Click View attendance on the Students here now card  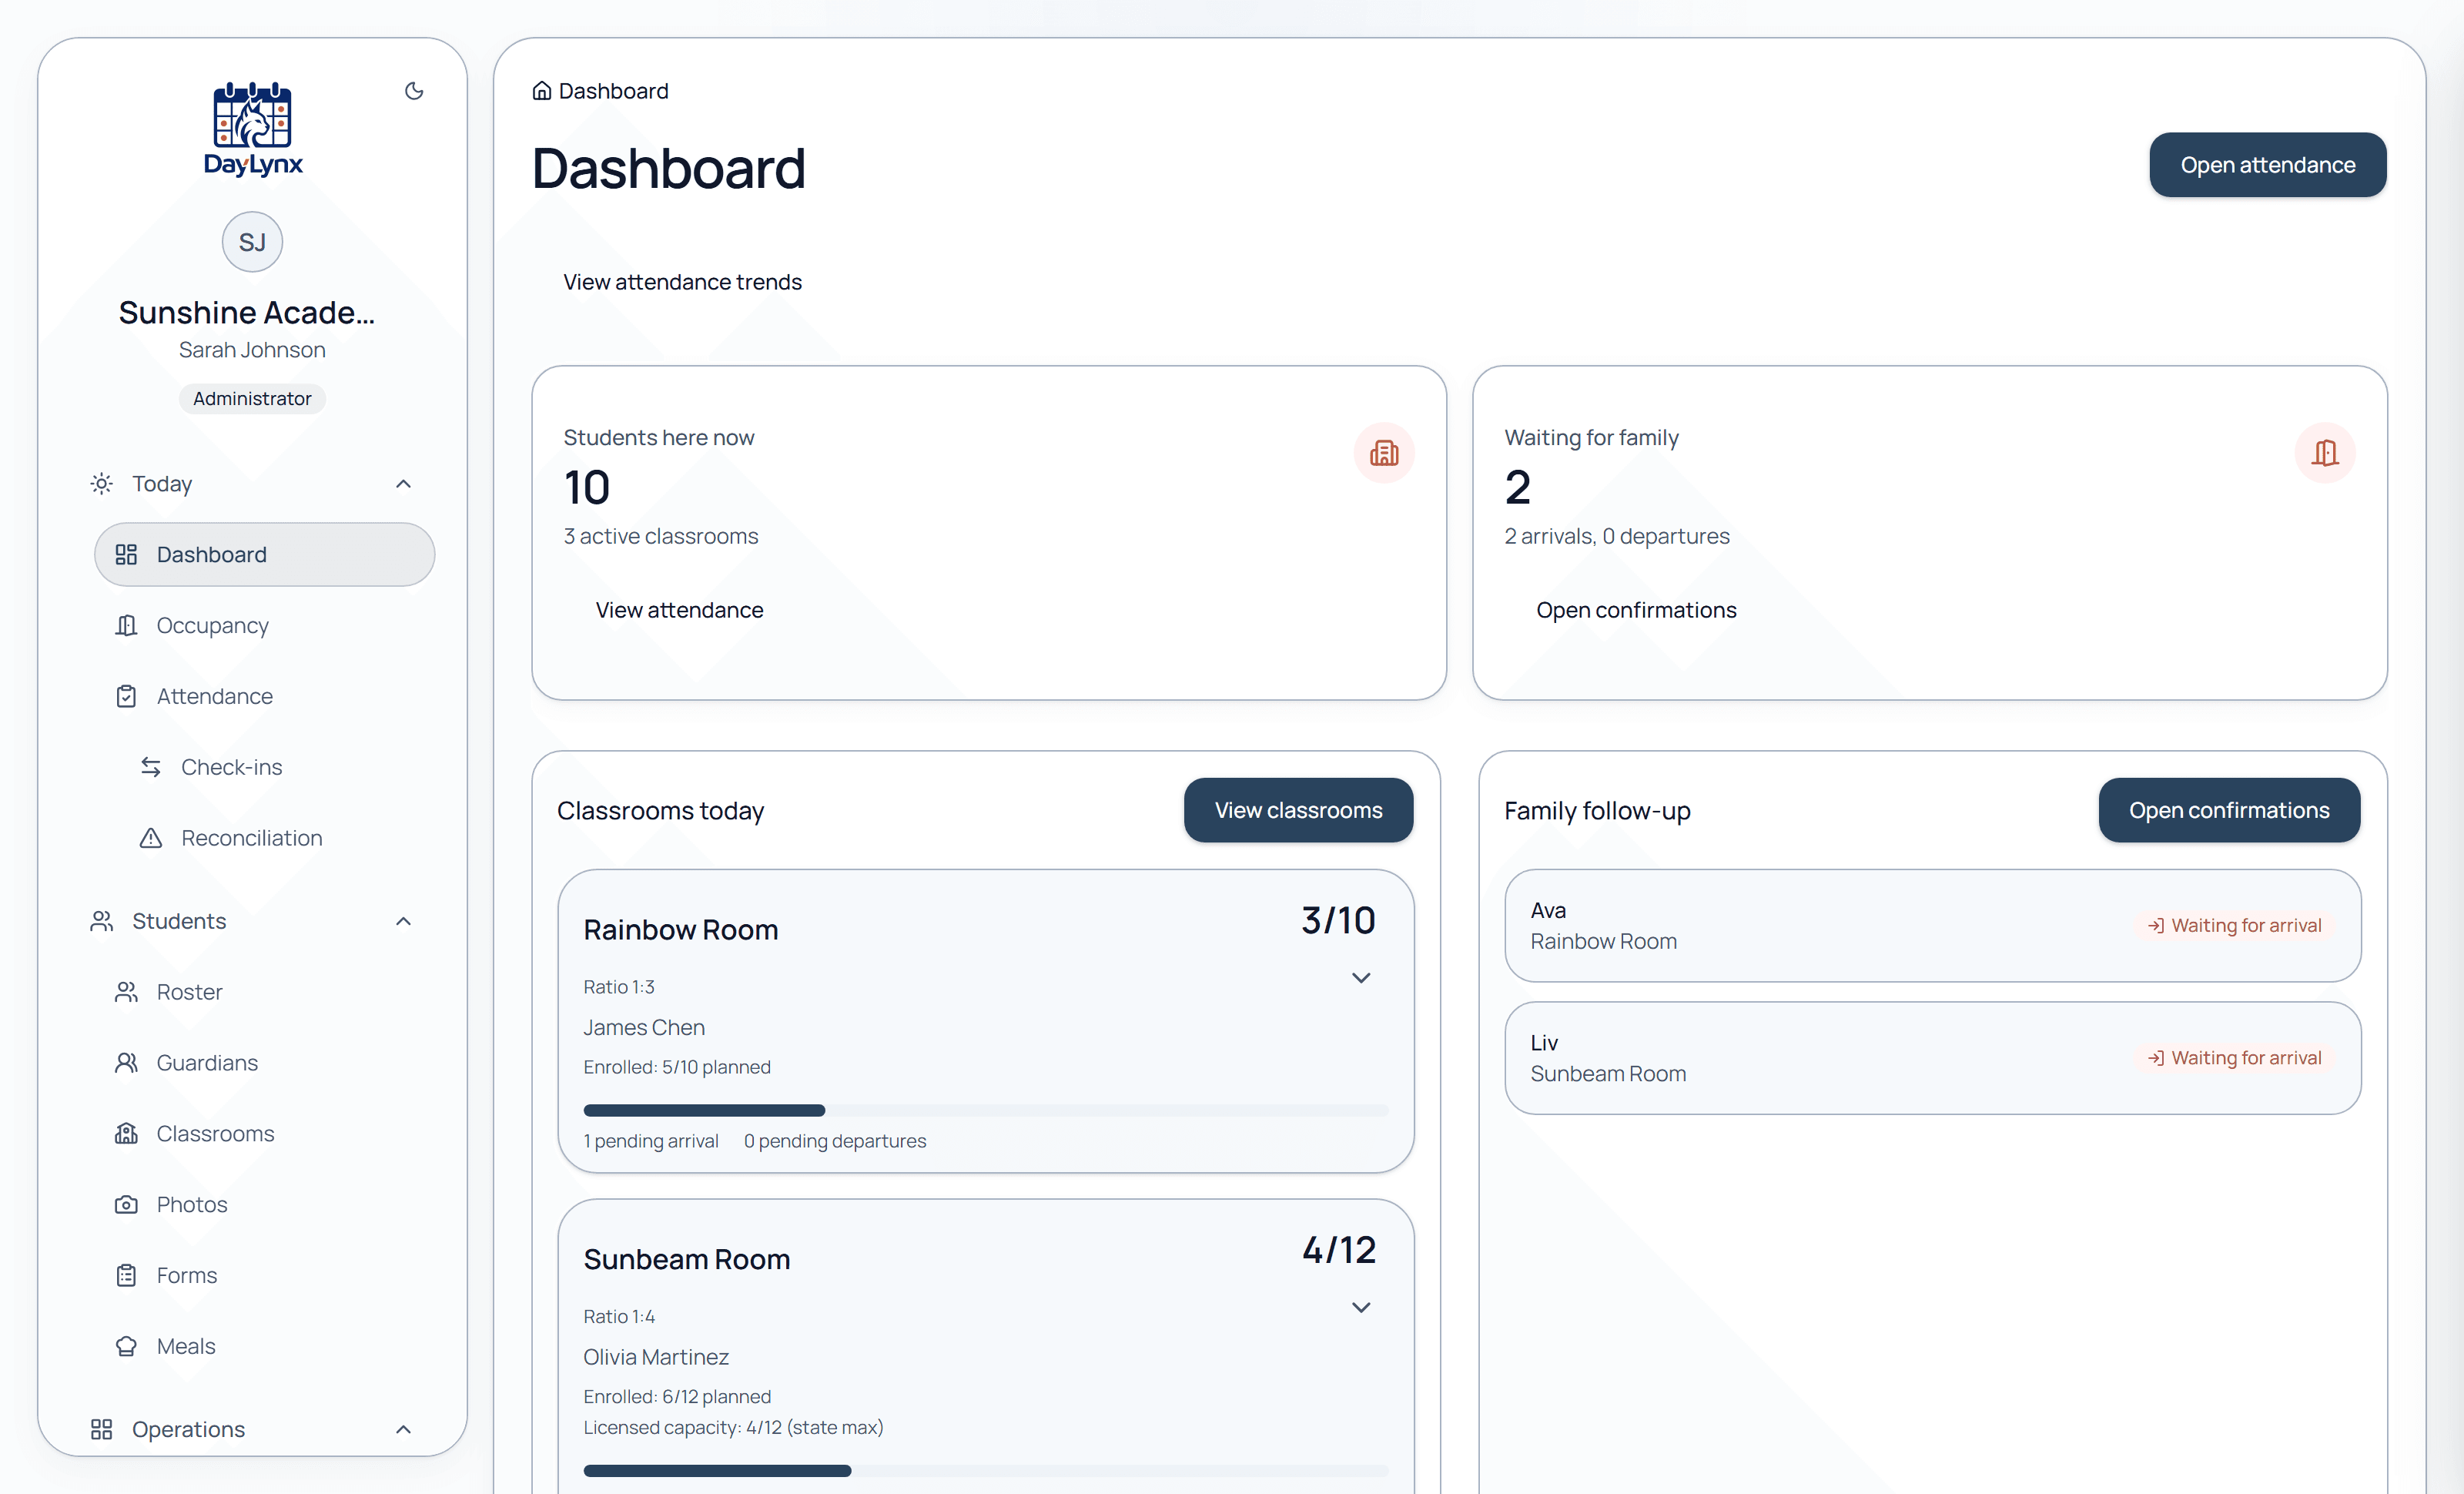pos(679,611)
